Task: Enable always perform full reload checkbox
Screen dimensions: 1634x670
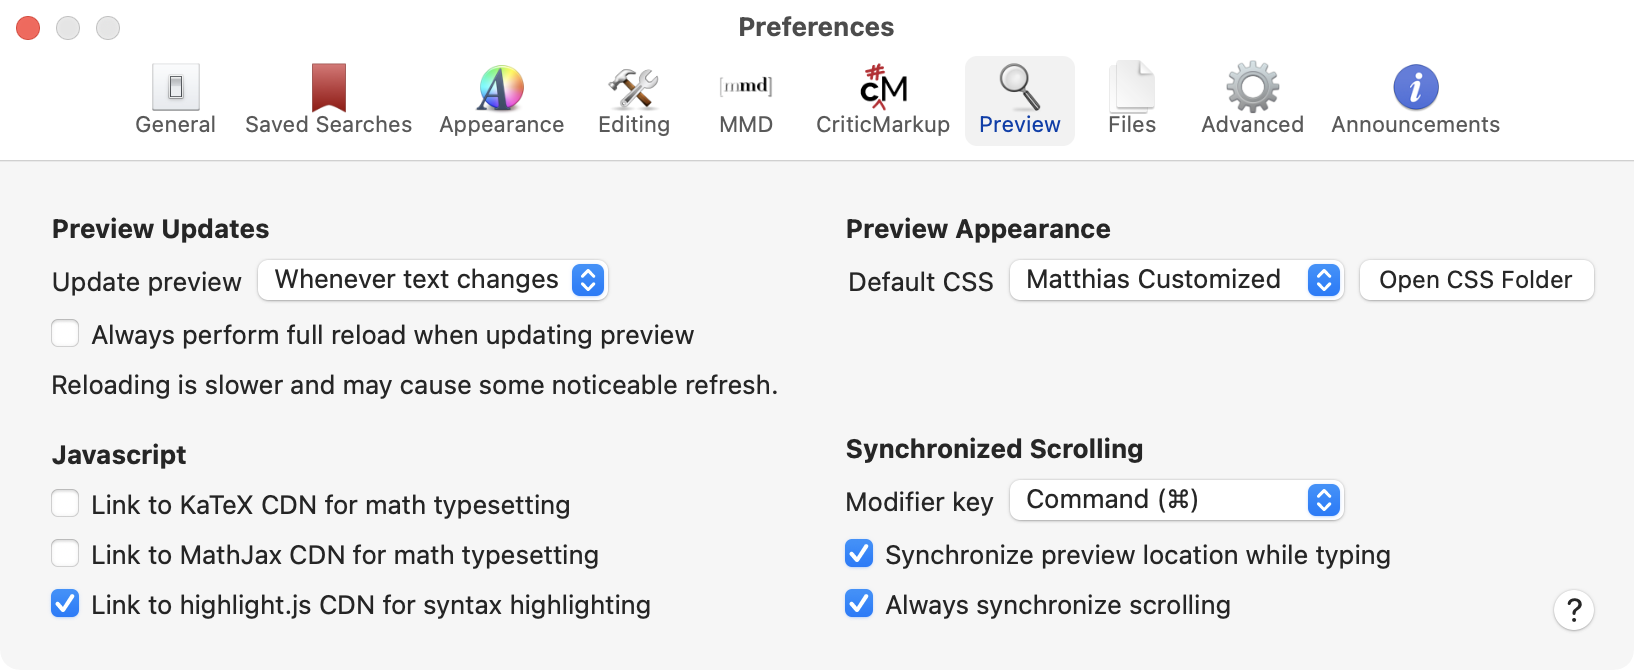Action: 65,334
